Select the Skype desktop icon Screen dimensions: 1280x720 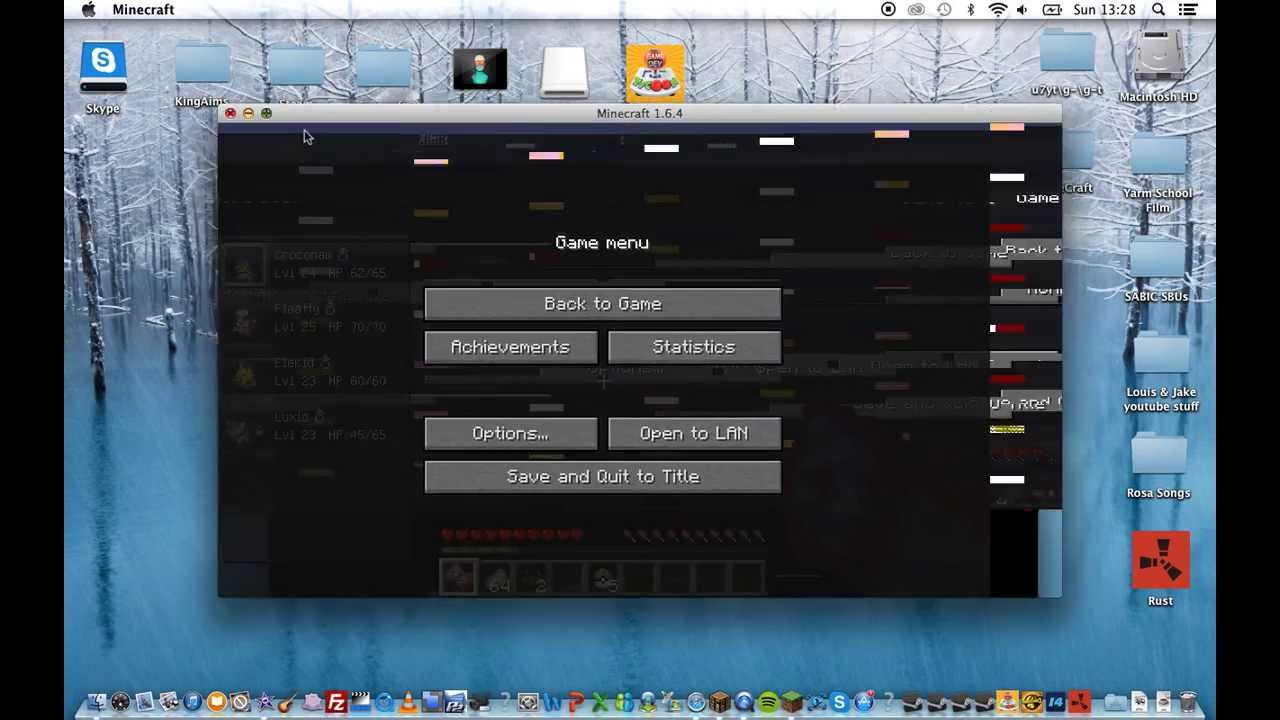tap(103, 70)
